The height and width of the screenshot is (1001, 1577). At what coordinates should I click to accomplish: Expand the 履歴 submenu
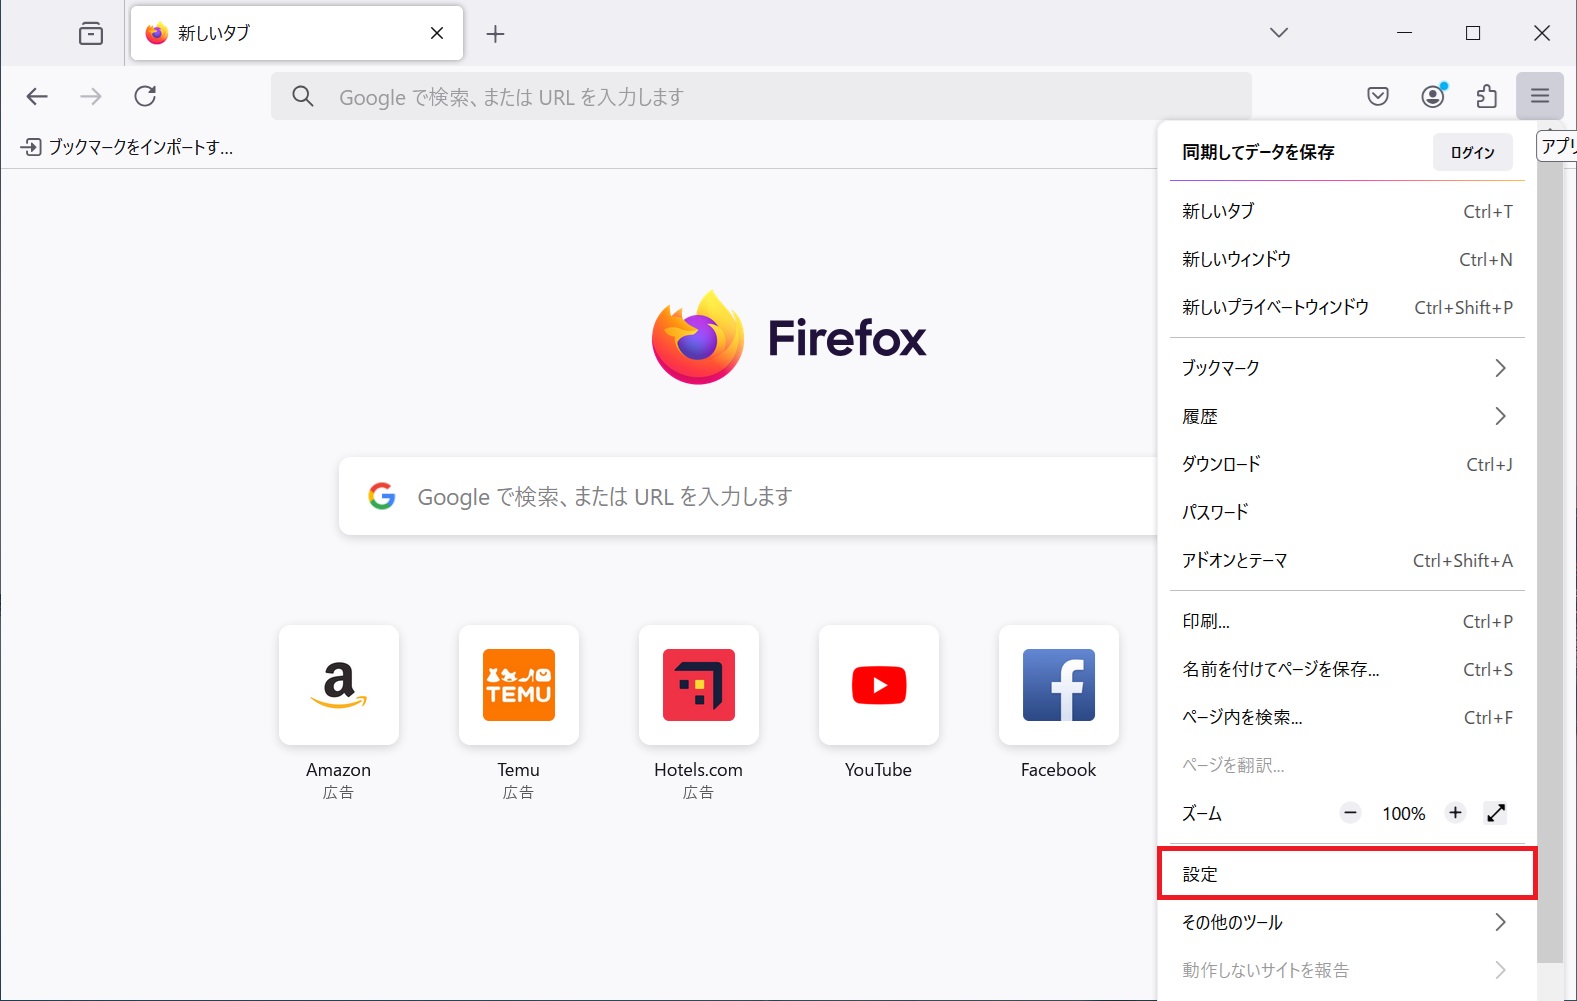1347,416
